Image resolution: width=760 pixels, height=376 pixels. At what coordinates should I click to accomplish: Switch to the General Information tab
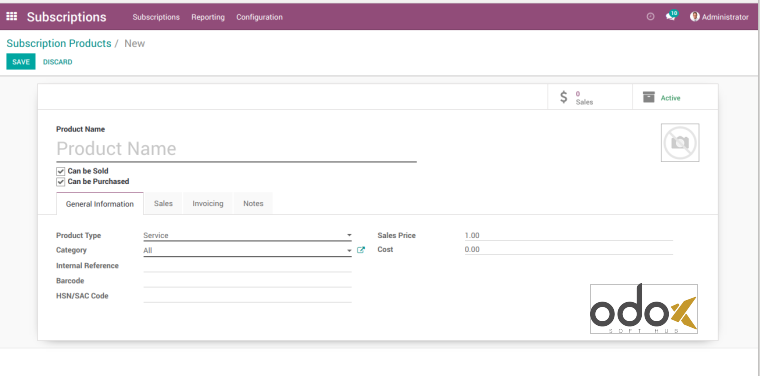[x=100, y=204]
